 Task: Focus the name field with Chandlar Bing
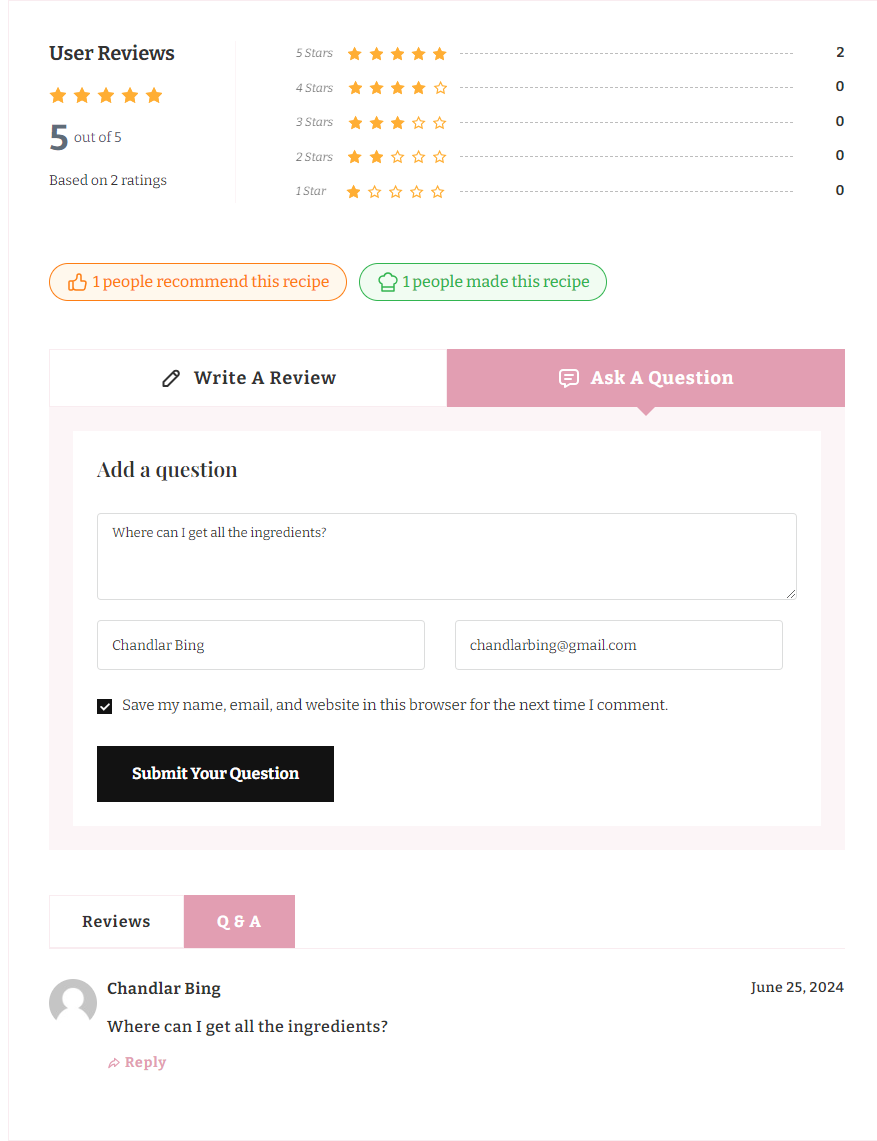point(260,645)
